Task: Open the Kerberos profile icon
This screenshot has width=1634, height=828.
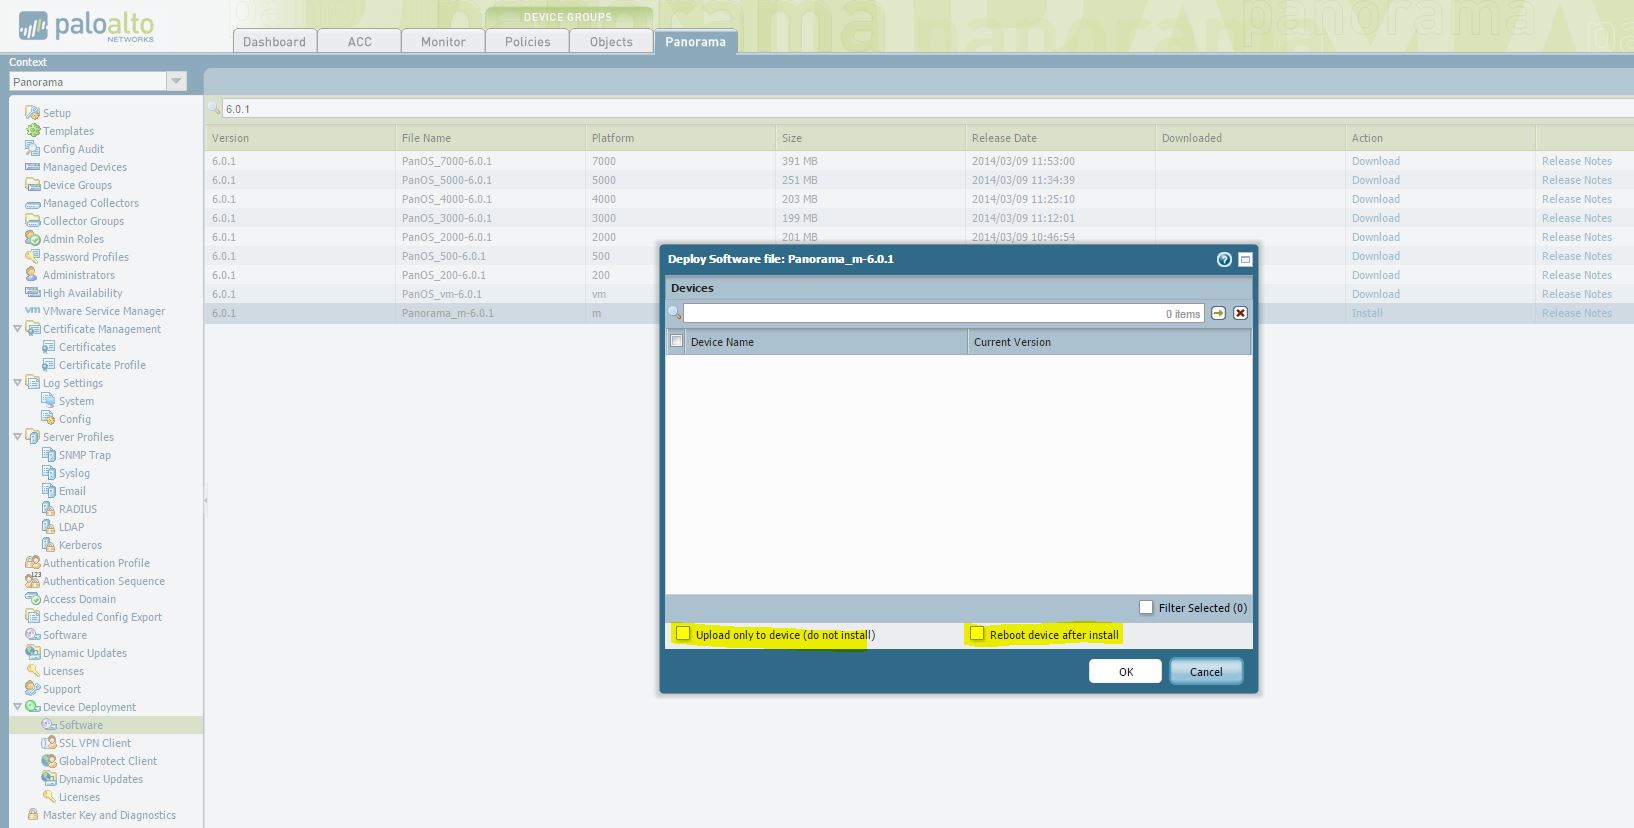Action: (48, 545)
